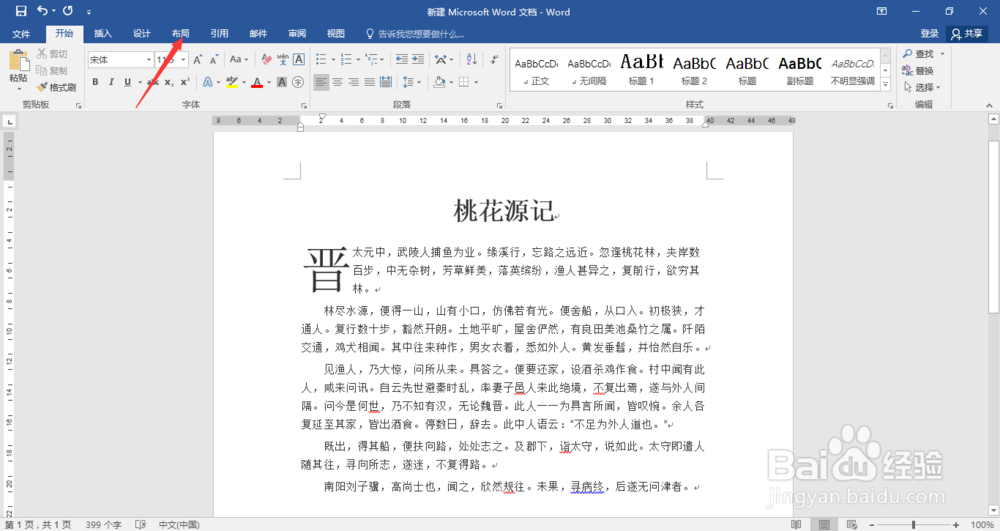Switch to the Layout (布局) tab
The height and width of the screenshot is (531, 1000).
pos(180,34)
